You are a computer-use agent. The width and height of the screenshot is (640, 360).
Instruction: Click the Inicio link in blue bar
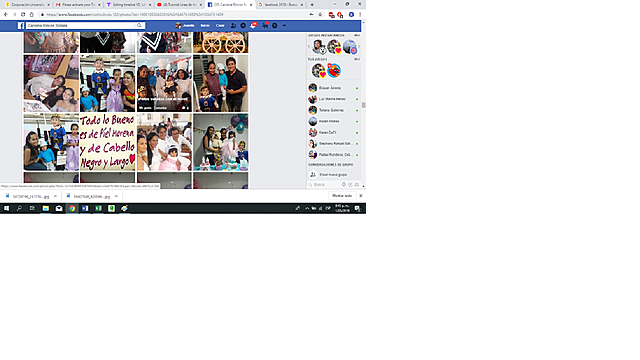click(x=205, y=25)
